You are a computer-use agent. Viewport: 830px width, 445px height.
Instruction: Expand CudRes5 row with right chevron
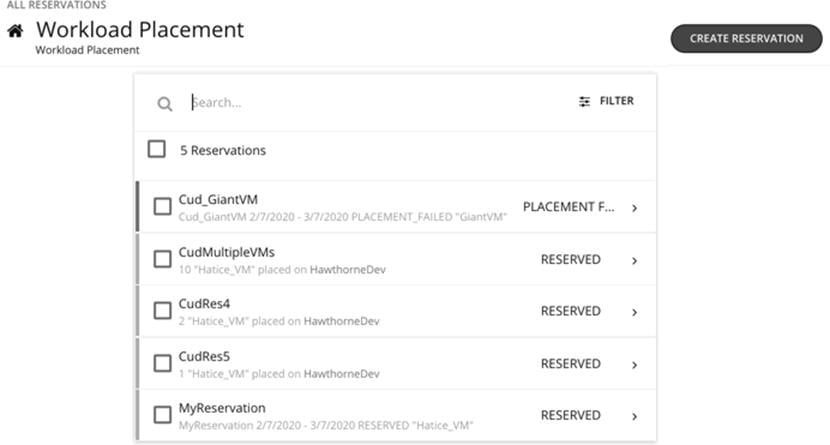point(635,364)
